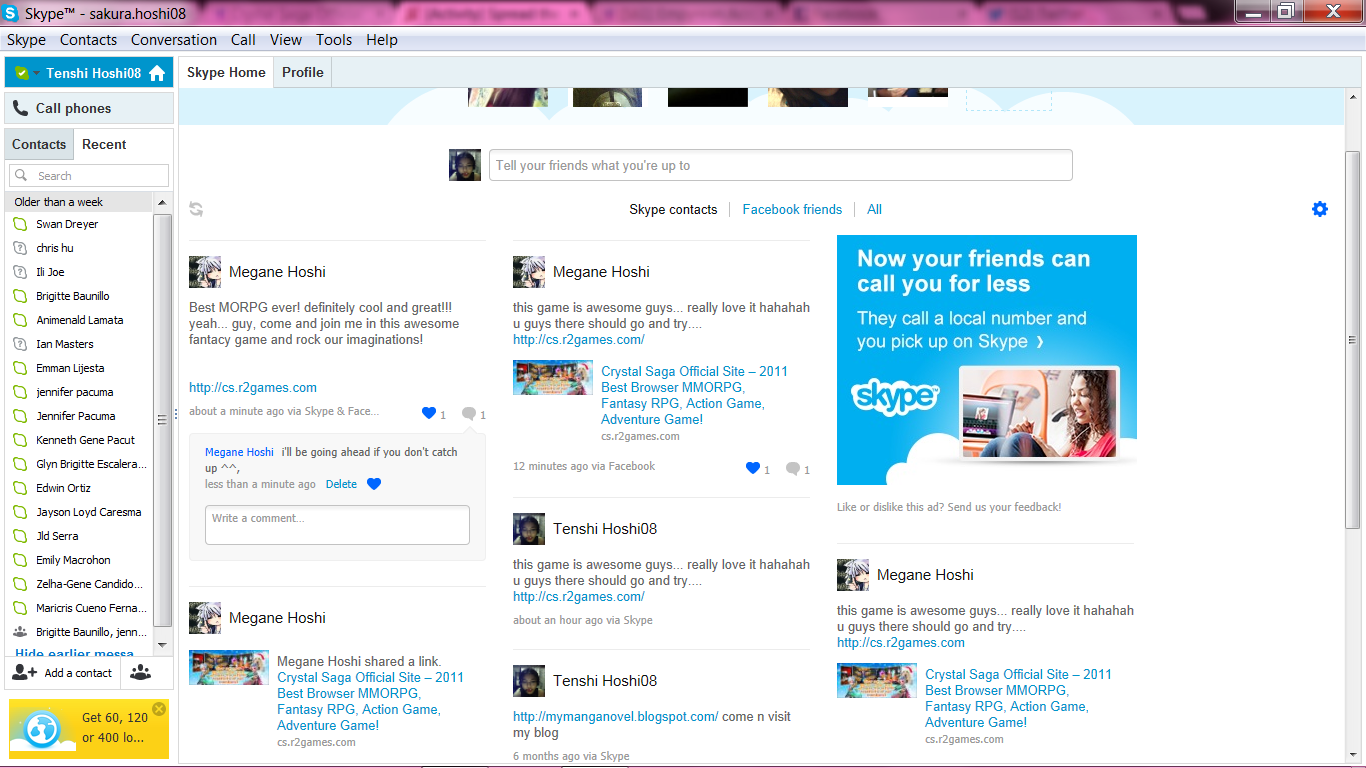Delete Megane Hoshi's comment
This screenshot has width=1366, height=768.
click(341, 484)
